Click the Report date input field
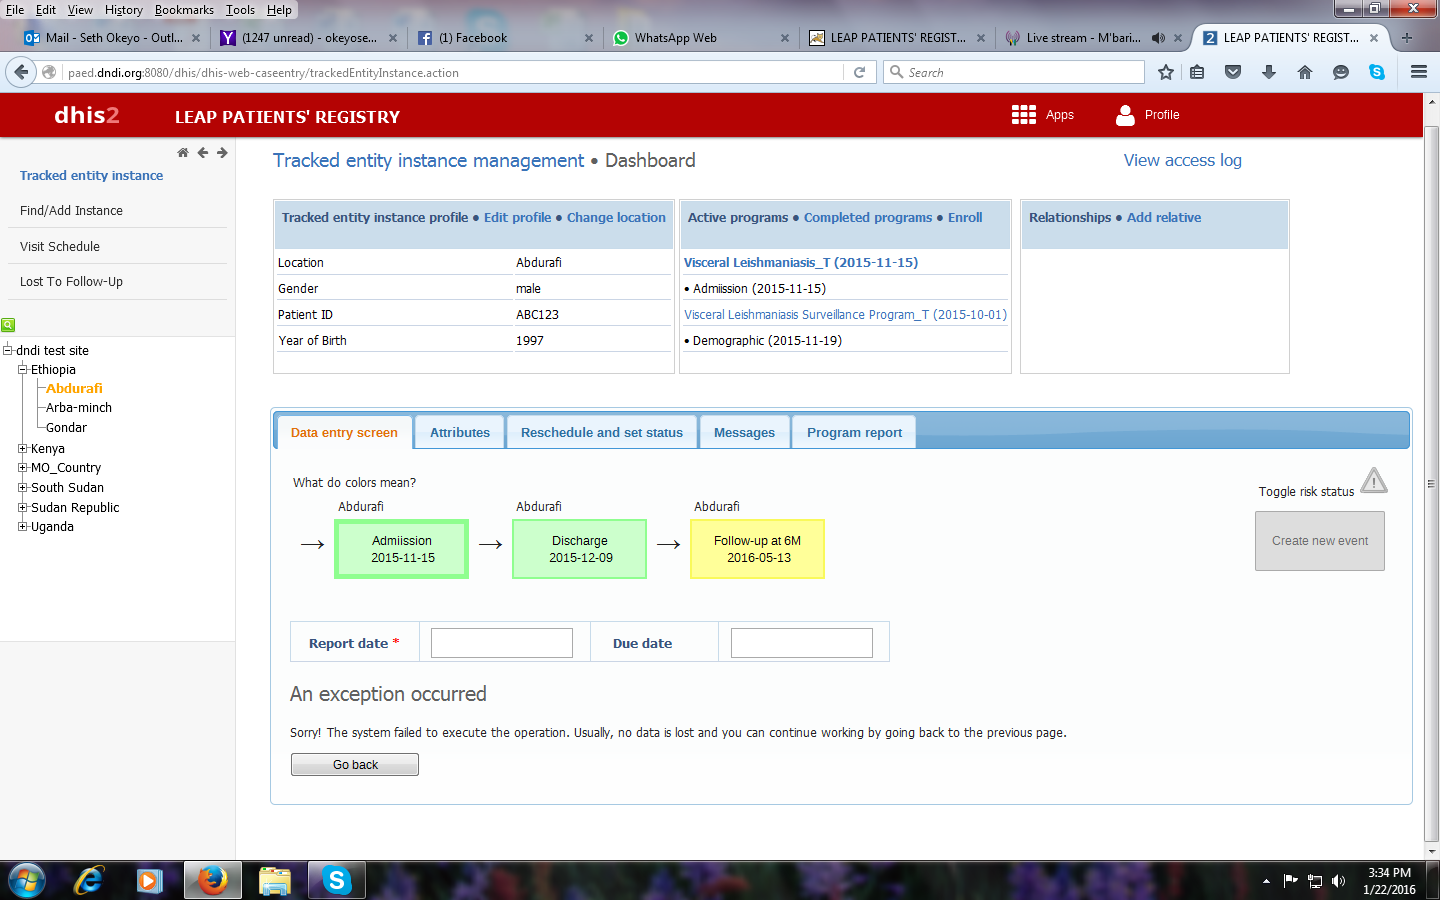The width and height of the screenshot is (1440, 900). 501,643
